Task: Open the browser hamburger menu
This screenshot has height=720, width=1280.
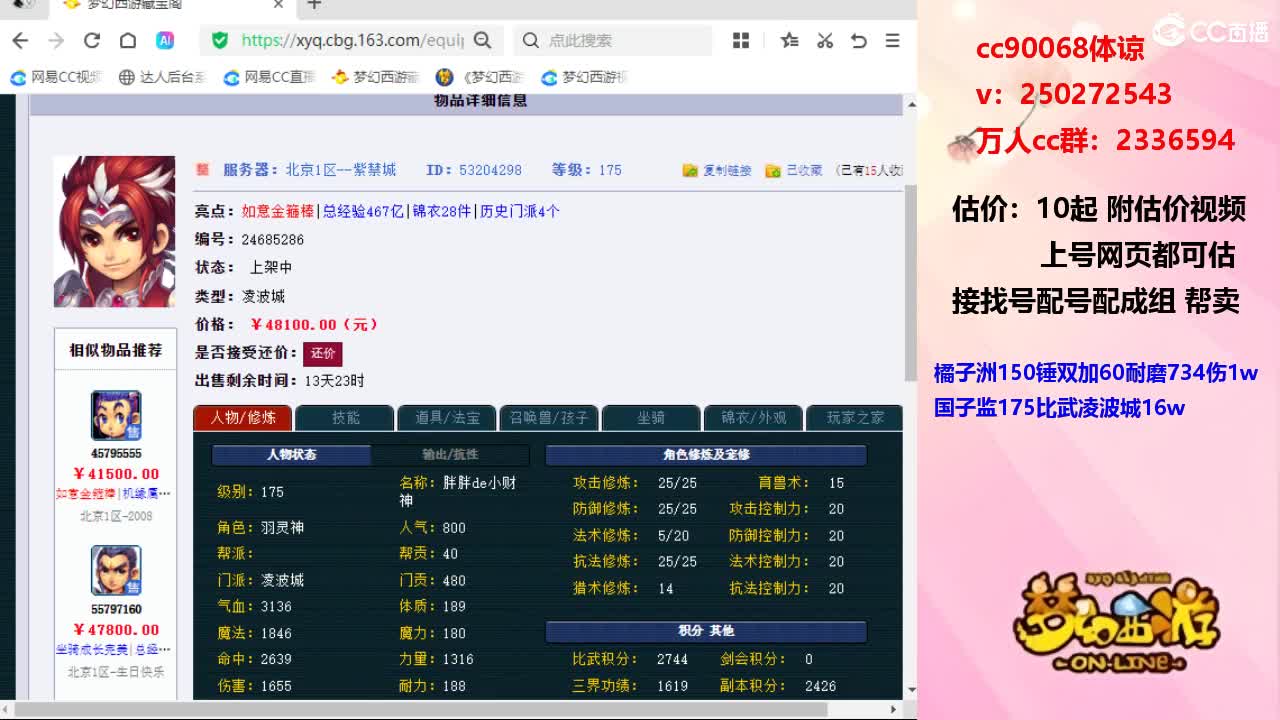Action: tap(893, 40)
